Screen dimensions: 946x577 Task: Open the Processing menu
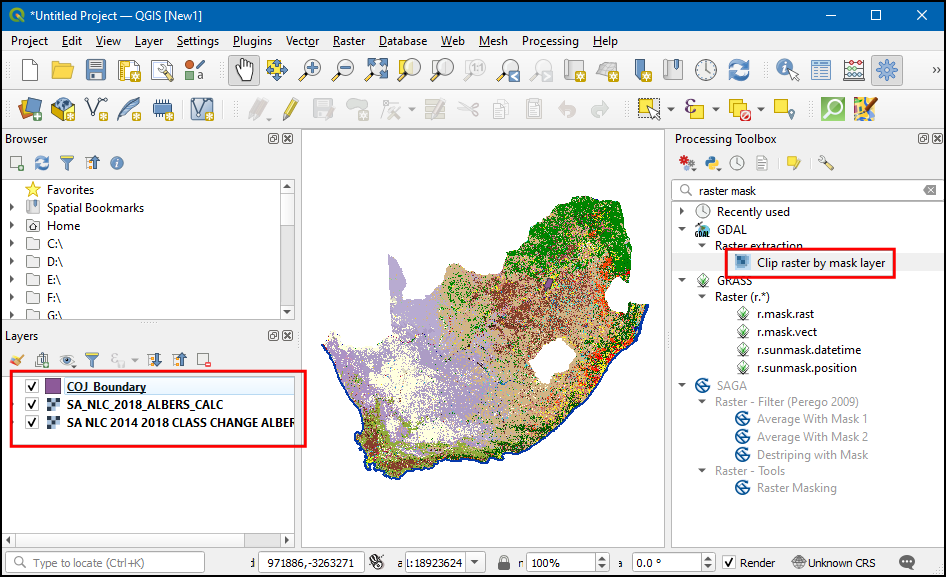(549, 41)
